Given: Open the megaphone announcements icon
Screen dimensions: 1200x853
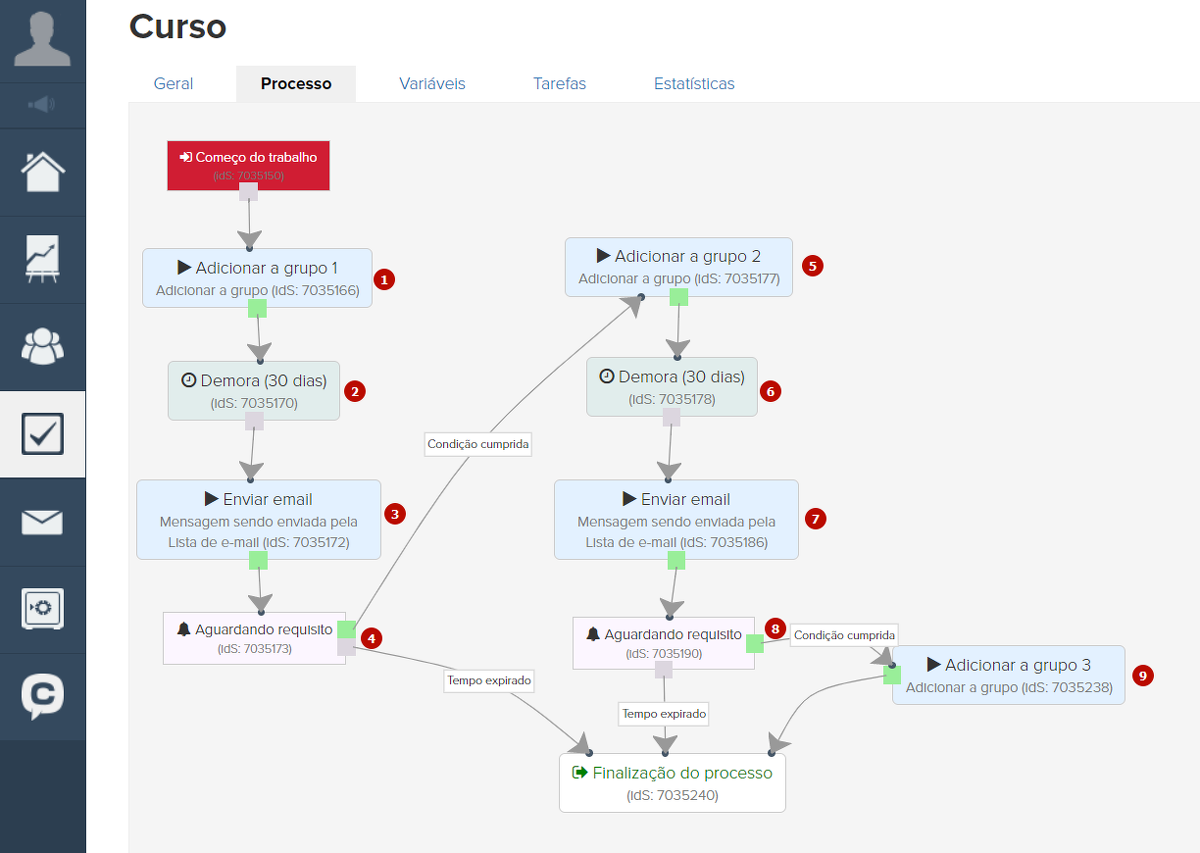Looking at the screenshot, I should 42,105.
